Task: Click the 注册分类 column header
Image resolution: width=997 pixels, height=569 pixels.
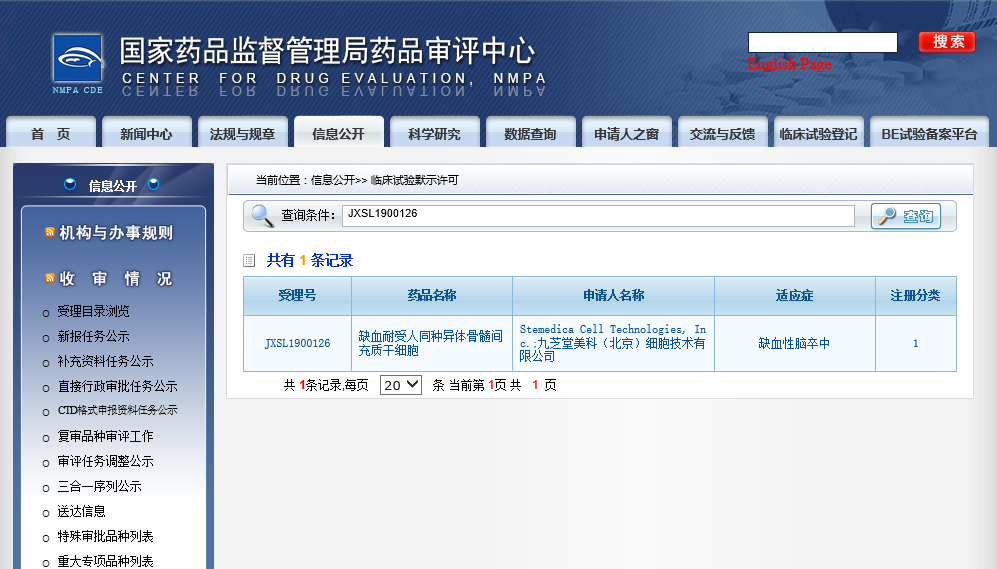Action: point(916,296)
